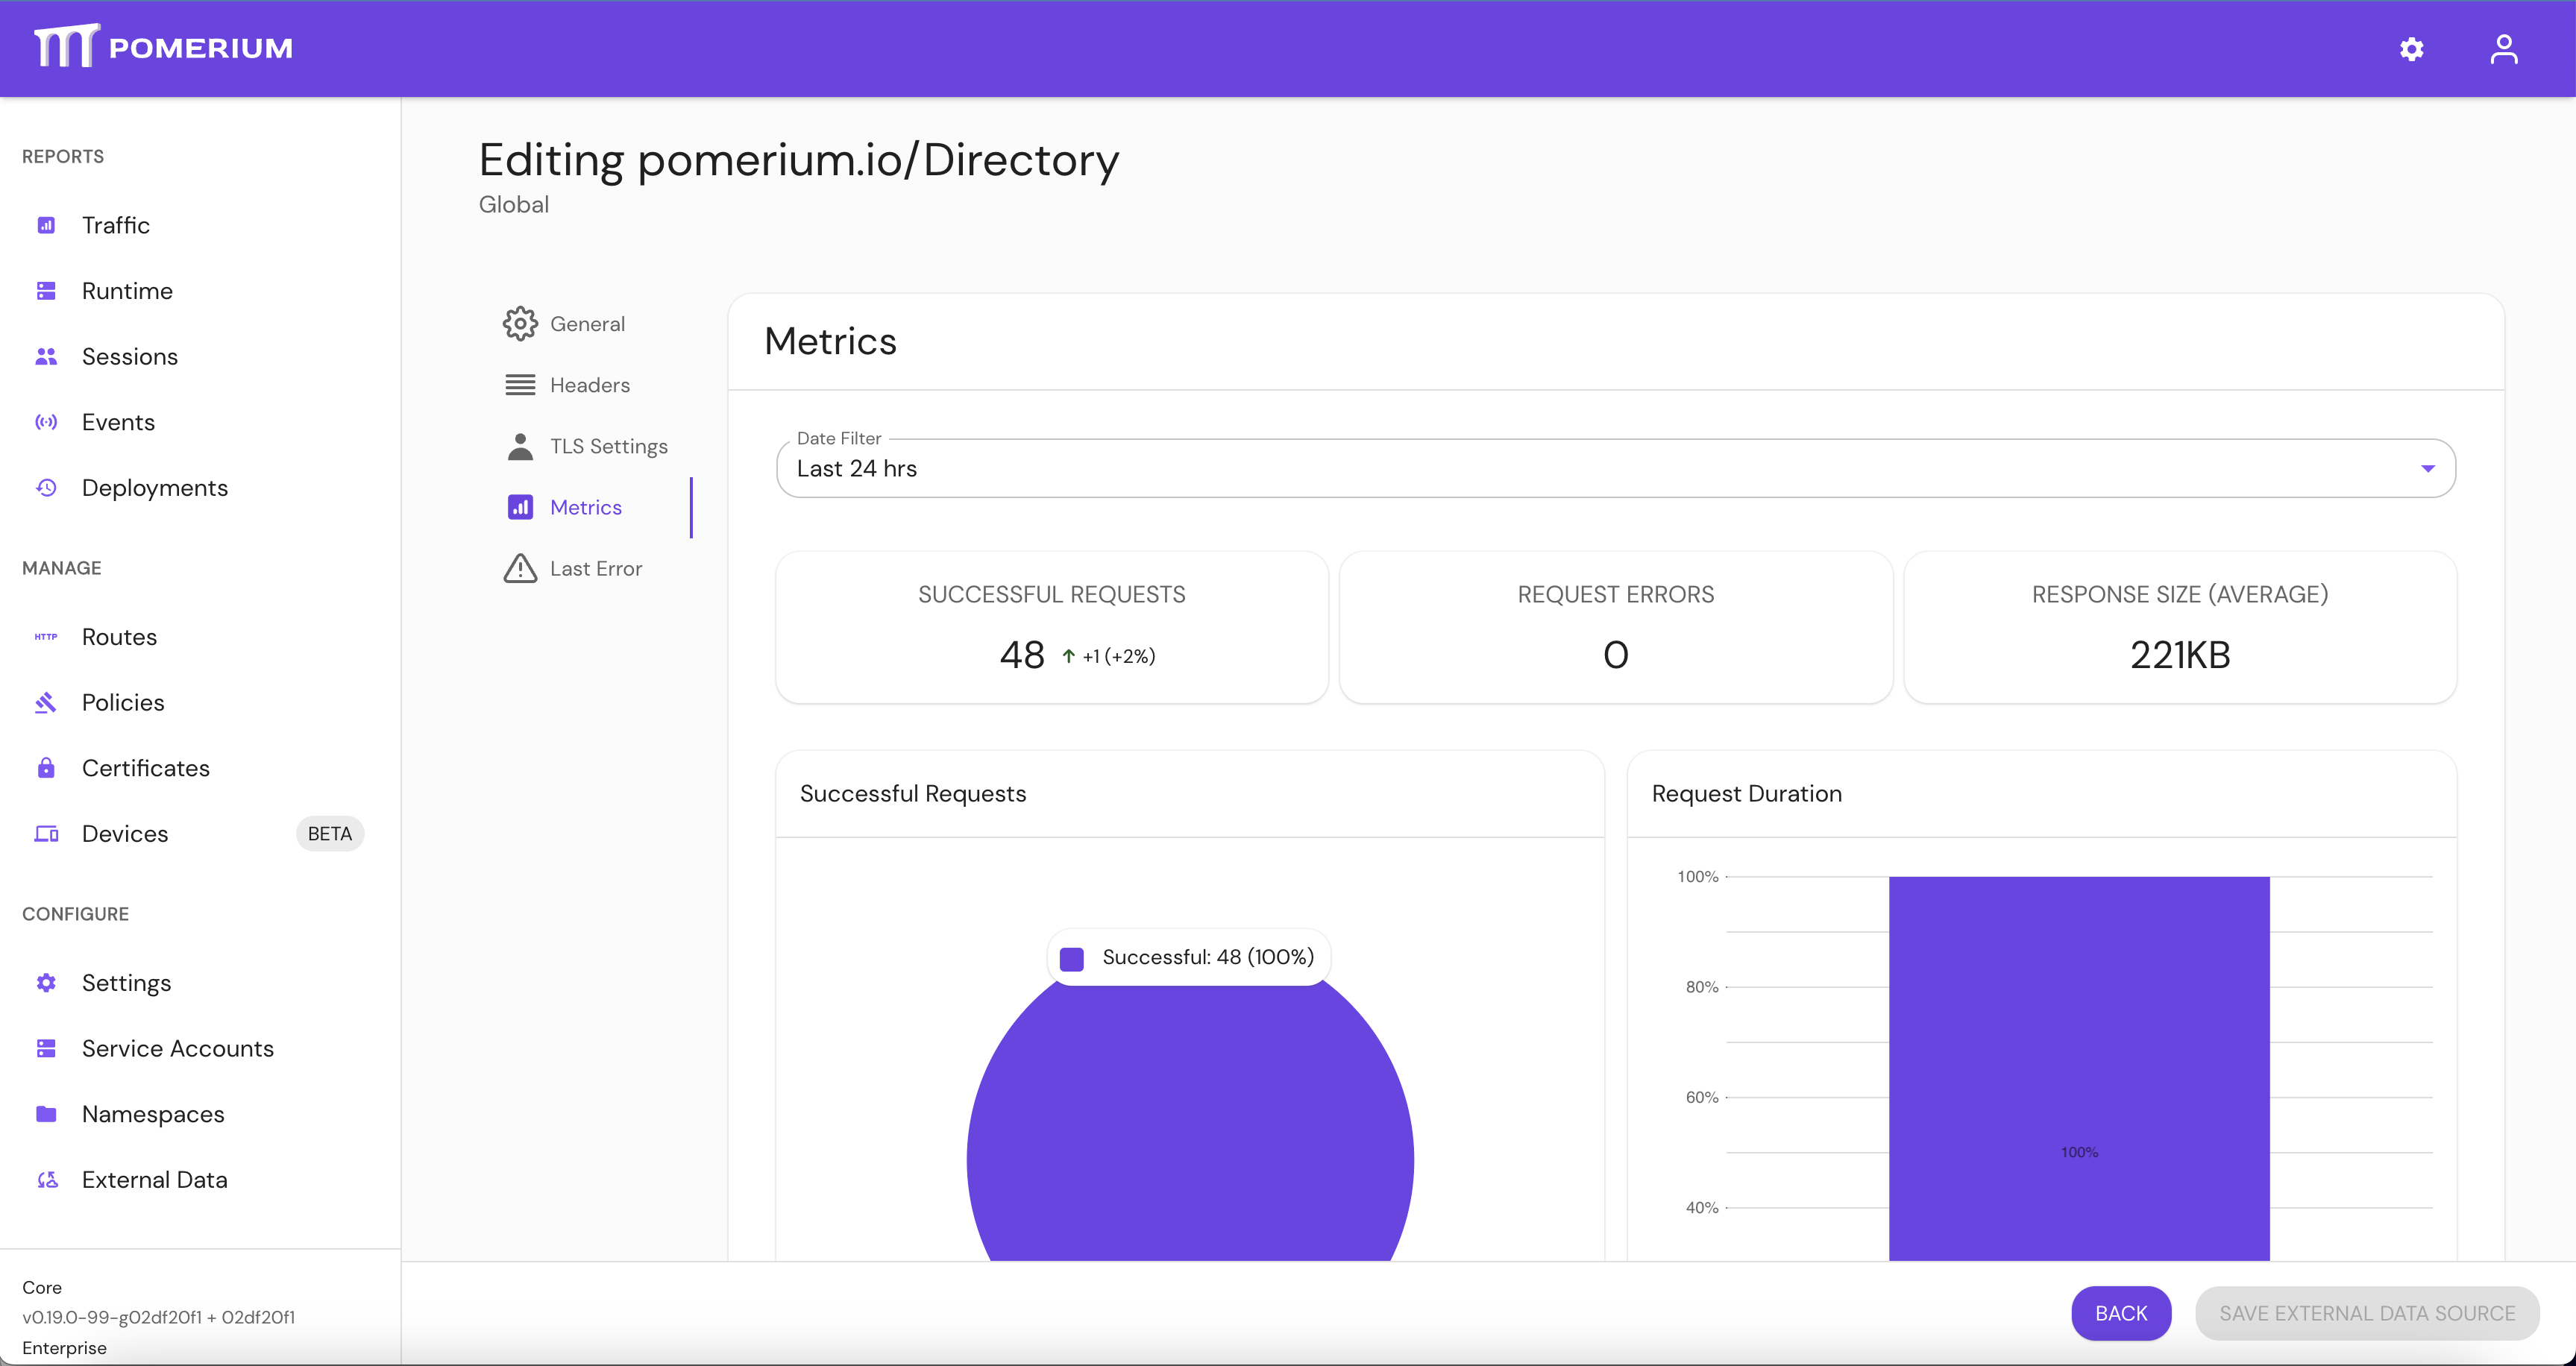Click the BACK button
2576x1366 pixels.
pyautogui.click(x=2120, y=1313)
